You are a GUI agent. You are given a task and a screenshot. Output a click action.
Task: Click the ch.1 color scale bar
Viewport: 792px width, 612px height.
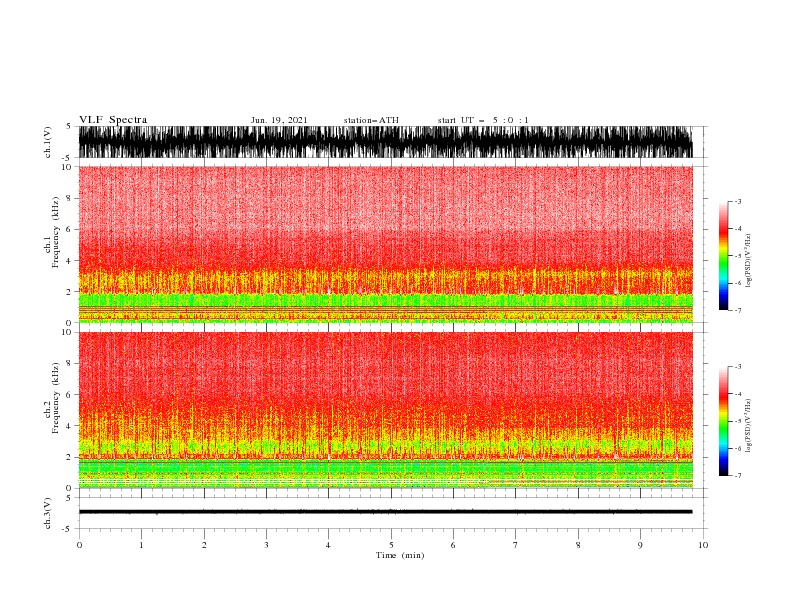(723, 256)
